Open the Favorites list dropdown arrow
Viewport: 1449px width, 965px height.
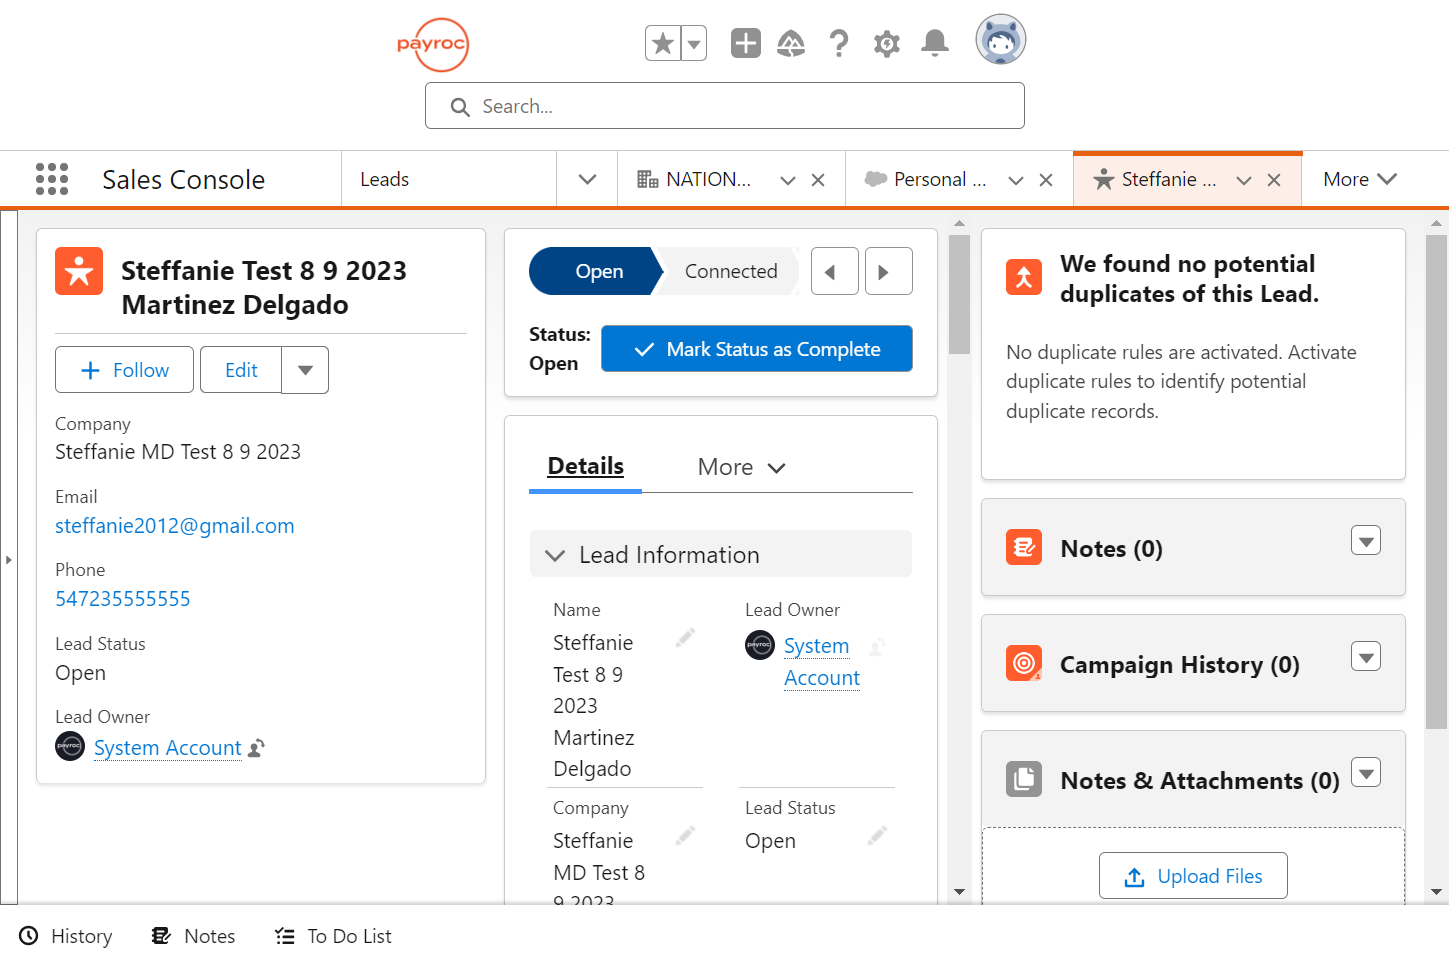(694, 43)
